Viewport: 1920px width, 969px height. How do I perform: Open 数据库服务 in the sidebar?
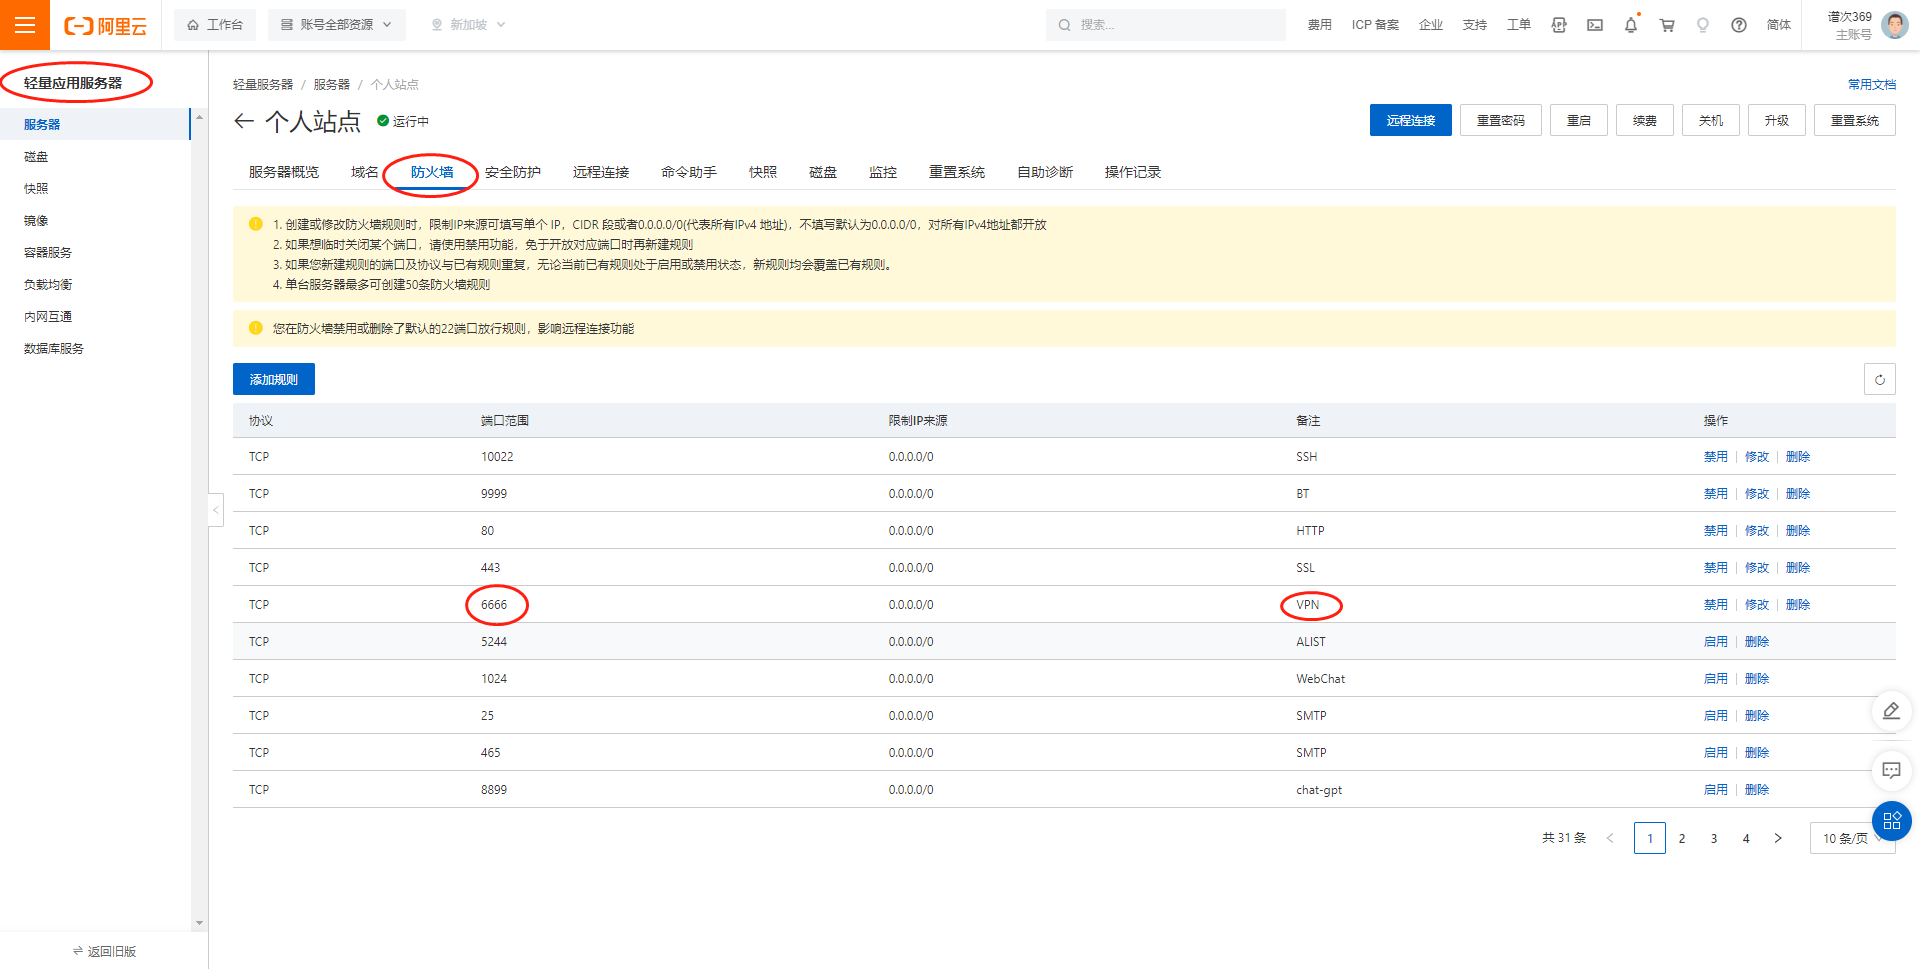point(95,348)
